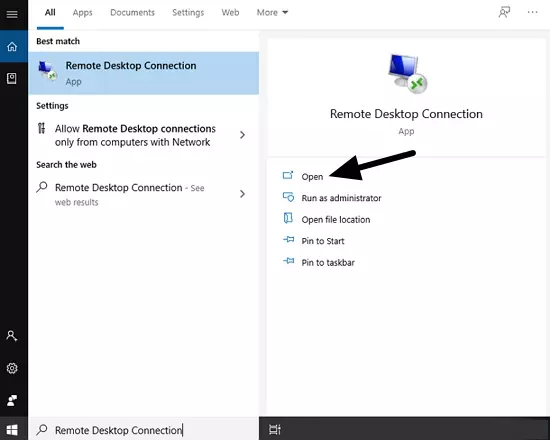Switch to the All tab
This screenshot has height=440, width=550.
click(x=50, y=13)
